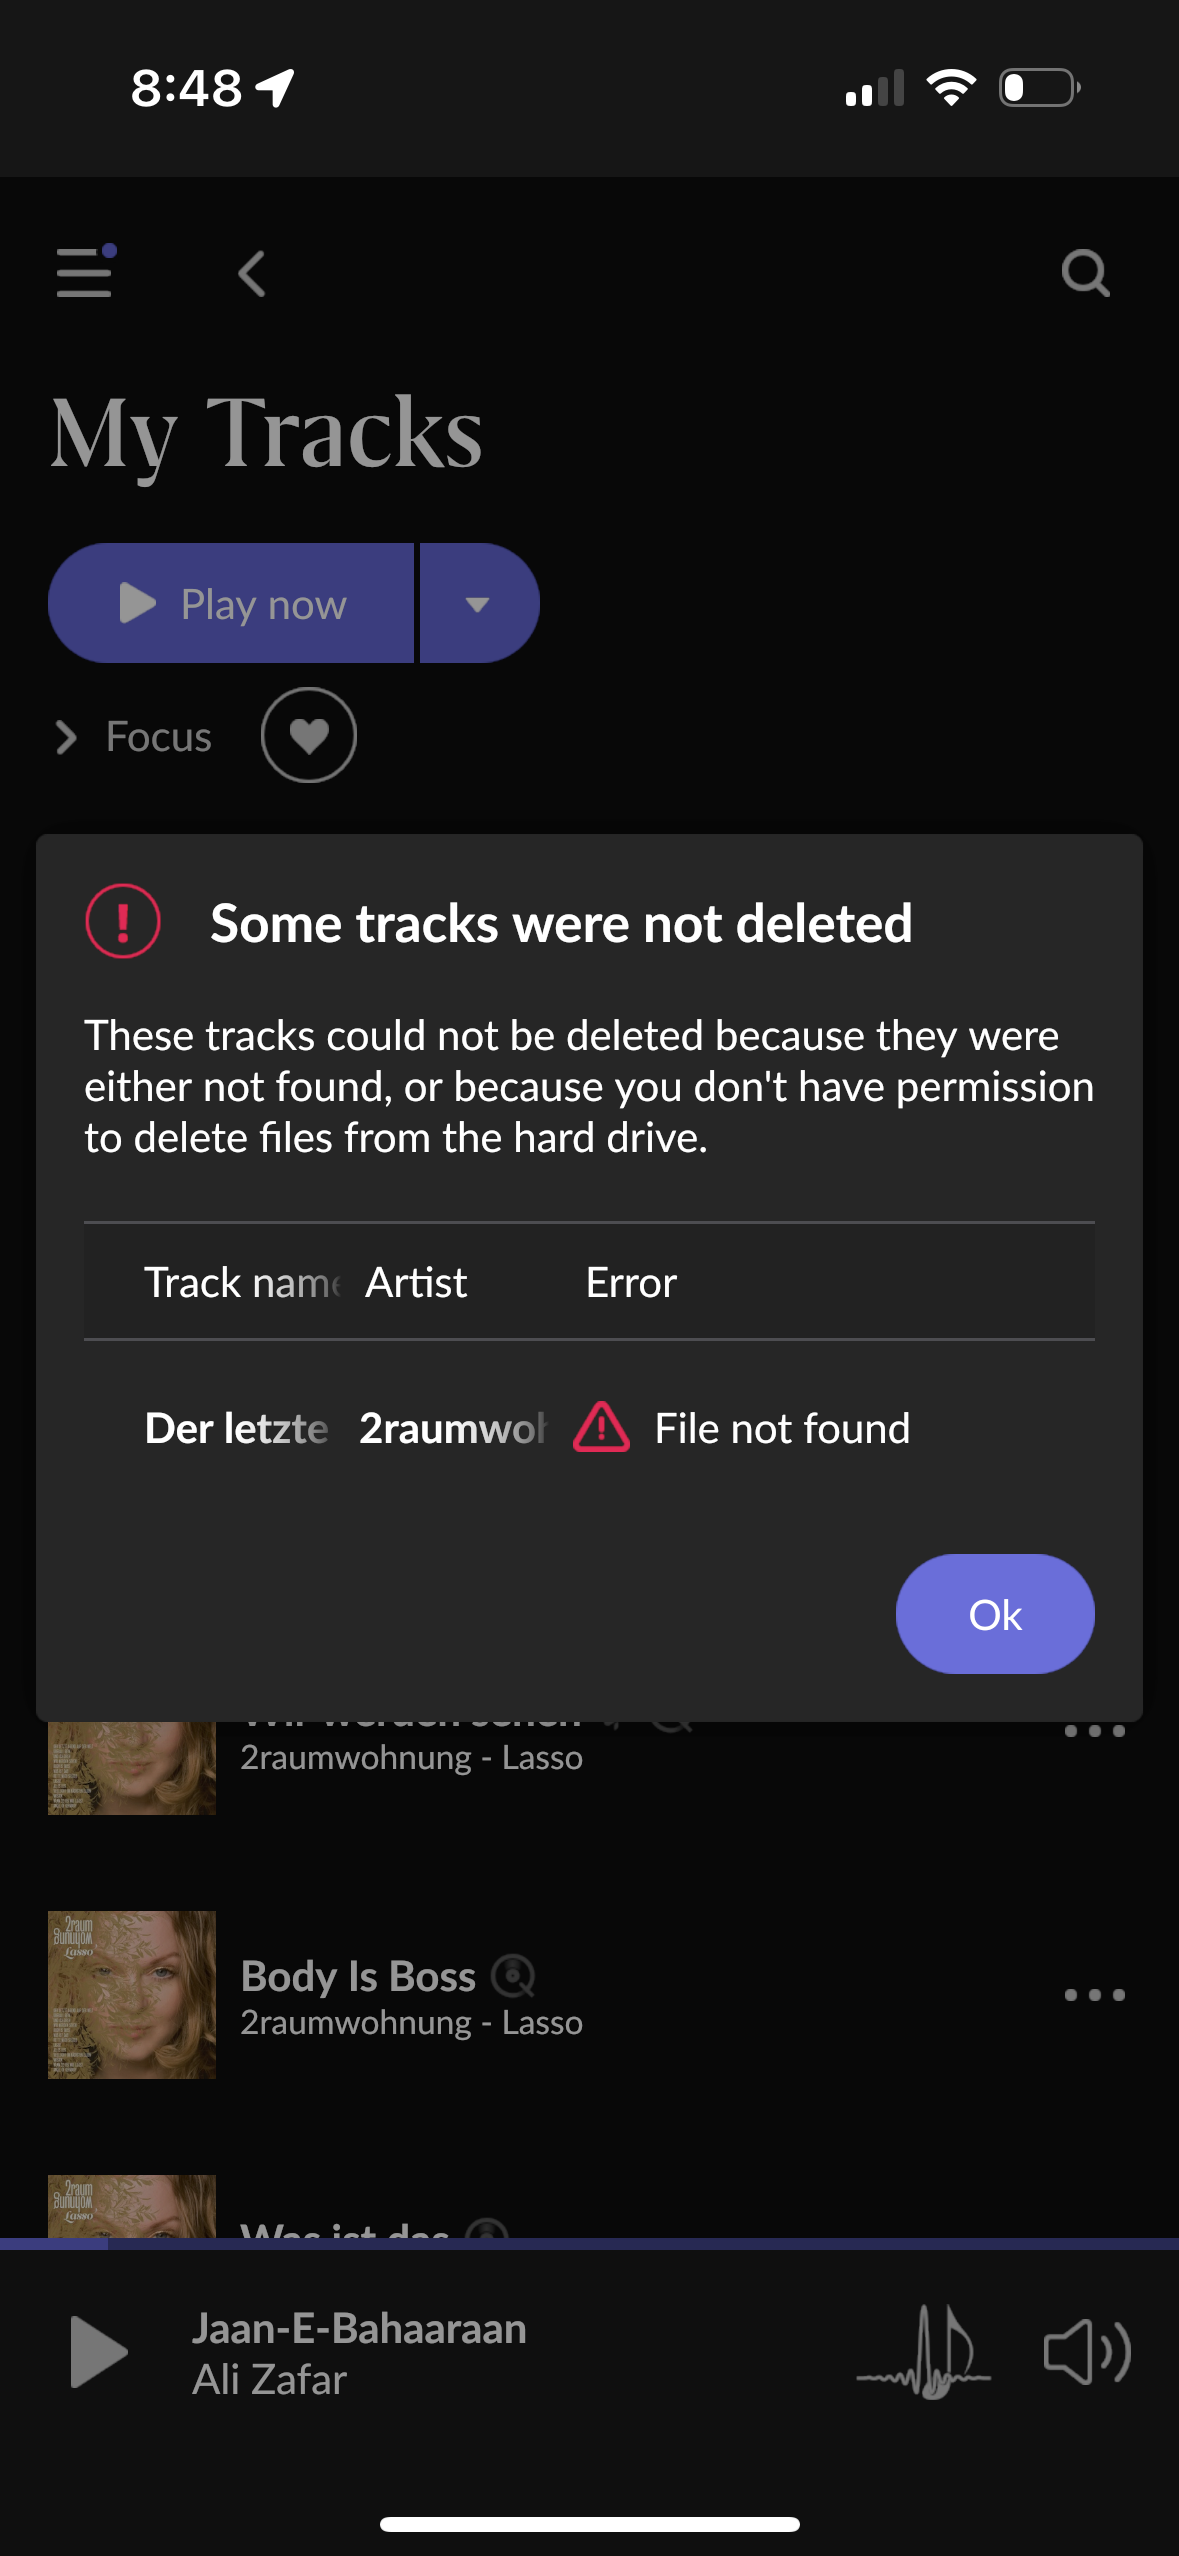This screenshot has width=1179, height=2556.
Task: Select the Error column header
Action: coord(631,1282)
